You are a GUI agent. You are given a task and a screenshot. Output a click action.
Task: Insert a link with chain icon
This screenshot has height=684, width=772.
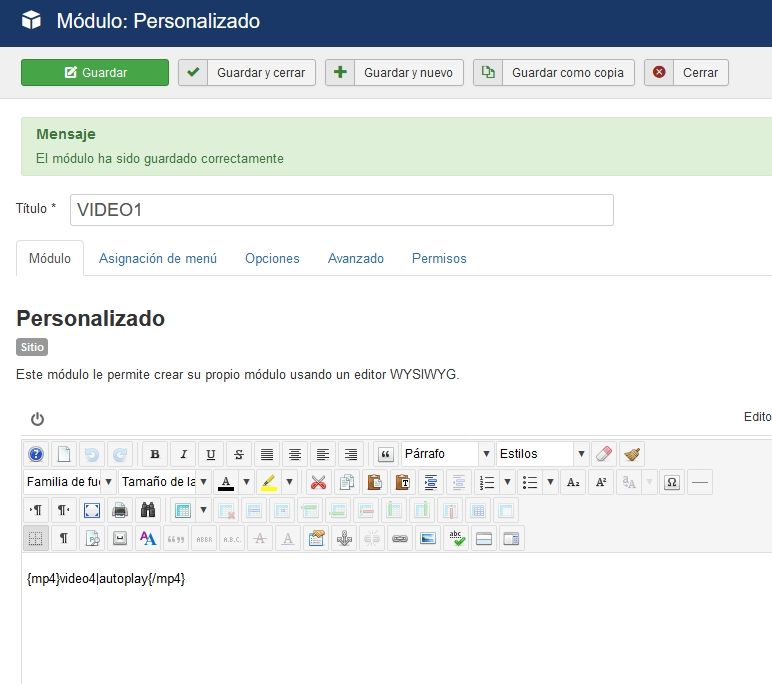tap(400, 538)
